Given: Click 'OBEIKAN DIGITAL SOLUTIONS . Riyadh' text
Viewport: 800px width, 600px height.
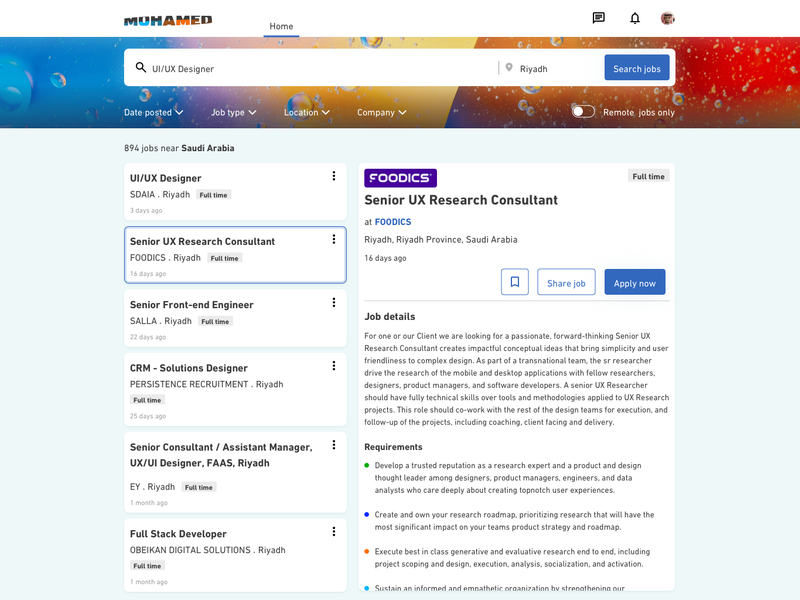Looking at the screenshot, I should coord(208,550).
